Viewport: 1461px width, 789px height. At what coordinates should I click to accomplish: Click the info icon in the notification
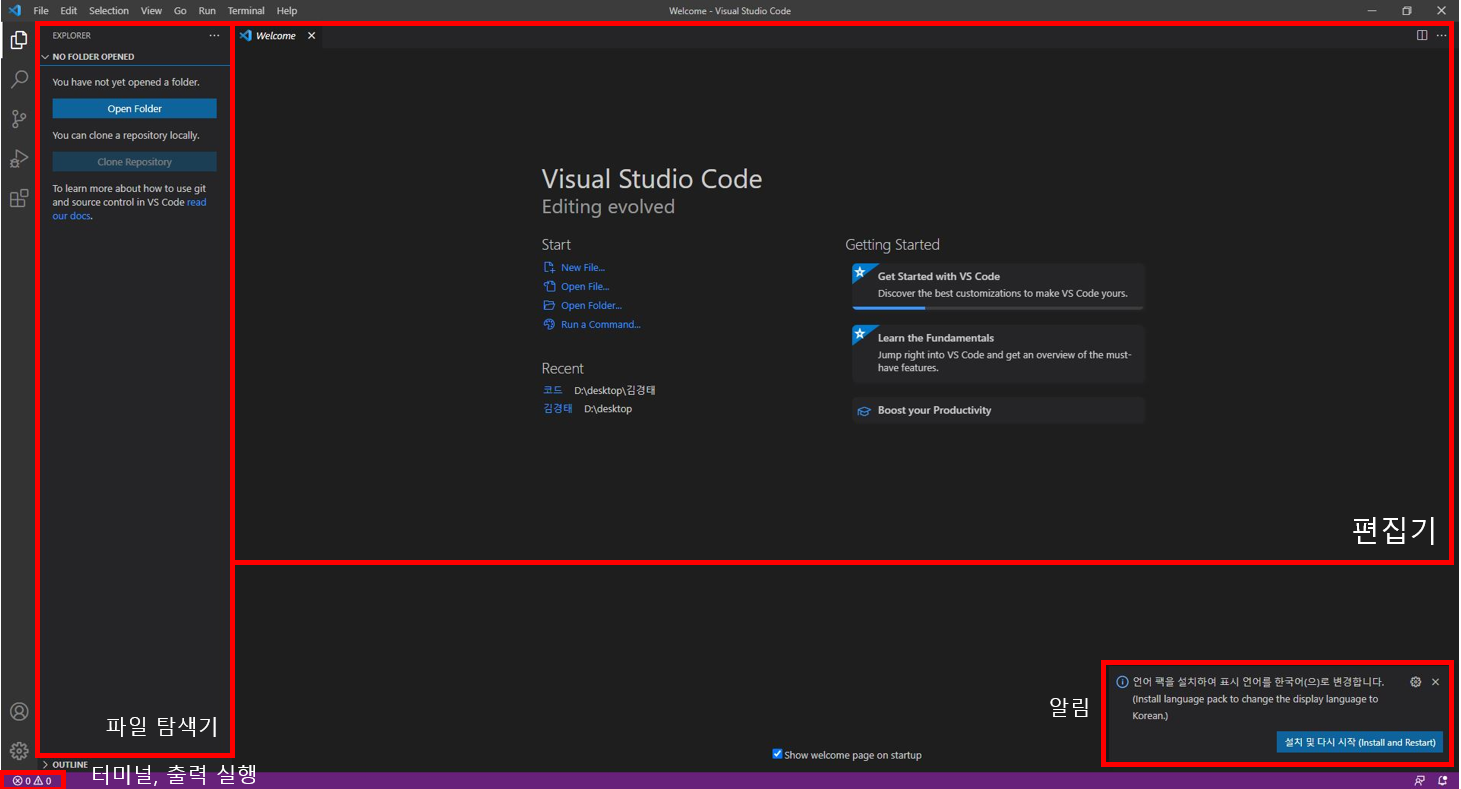[1122, 682]
